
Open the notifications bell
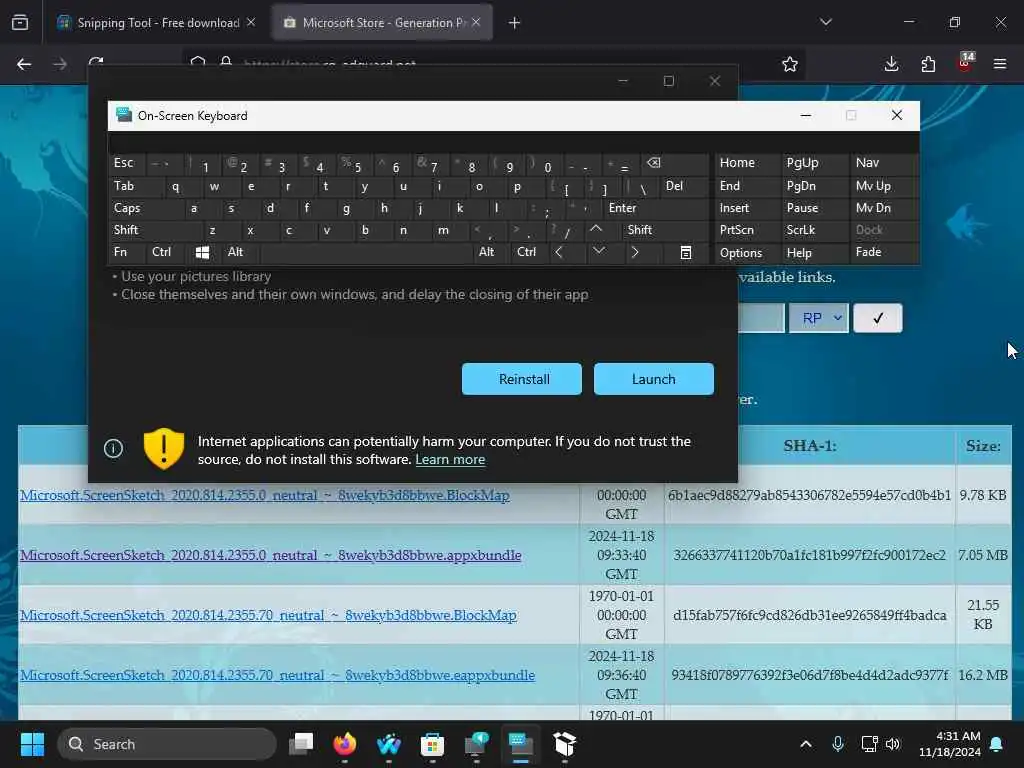click(x=997, y=744)
